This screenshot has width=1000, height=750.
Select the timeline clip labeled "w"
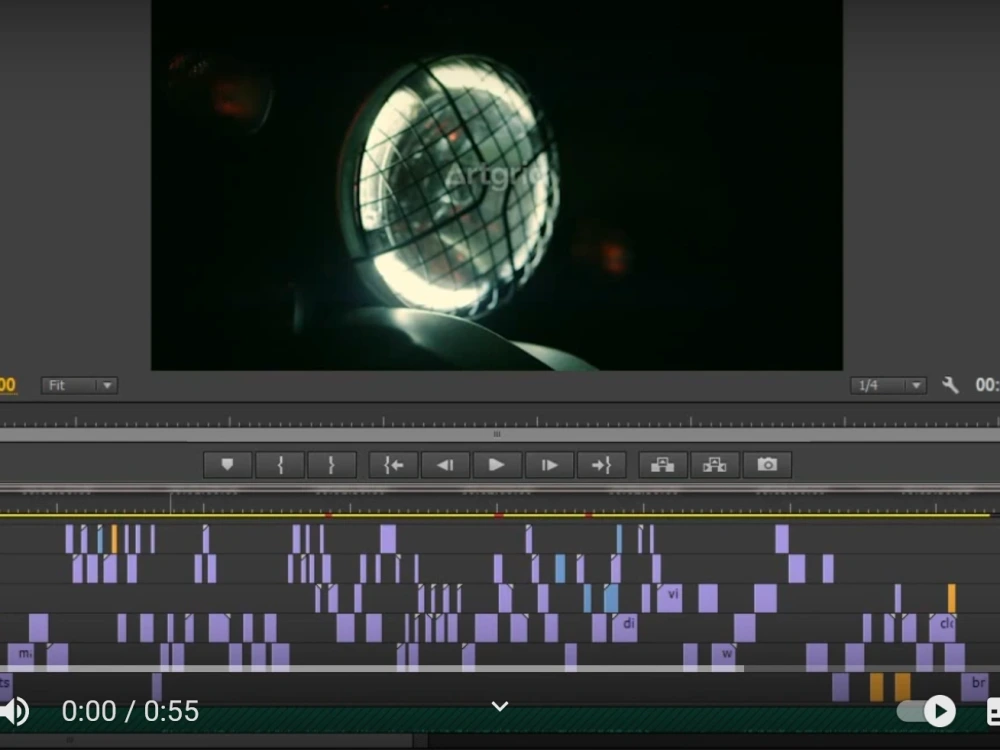click(x=724, y=657)
